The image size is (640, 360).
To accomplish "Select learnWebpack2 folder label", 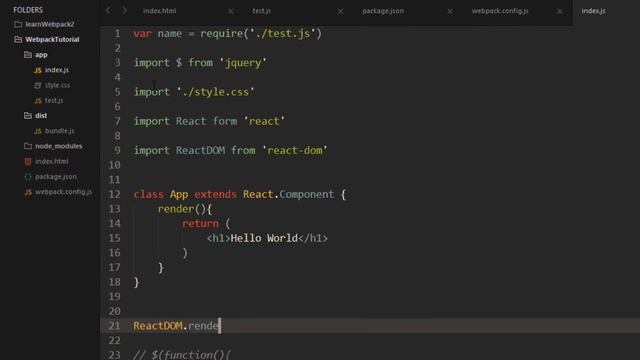I will (50, 24).
